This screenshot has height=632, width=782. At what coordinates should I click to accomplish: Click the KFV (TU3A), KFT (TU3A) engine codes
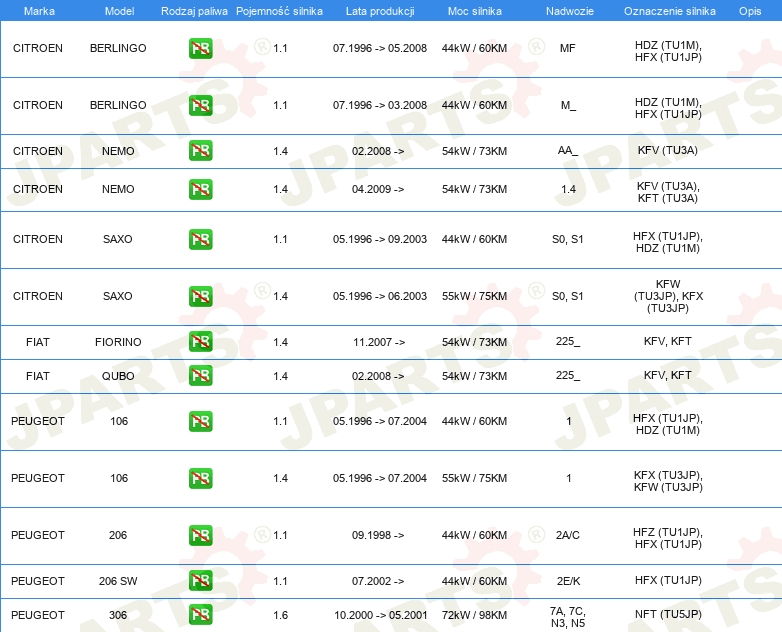click(668, 192)
